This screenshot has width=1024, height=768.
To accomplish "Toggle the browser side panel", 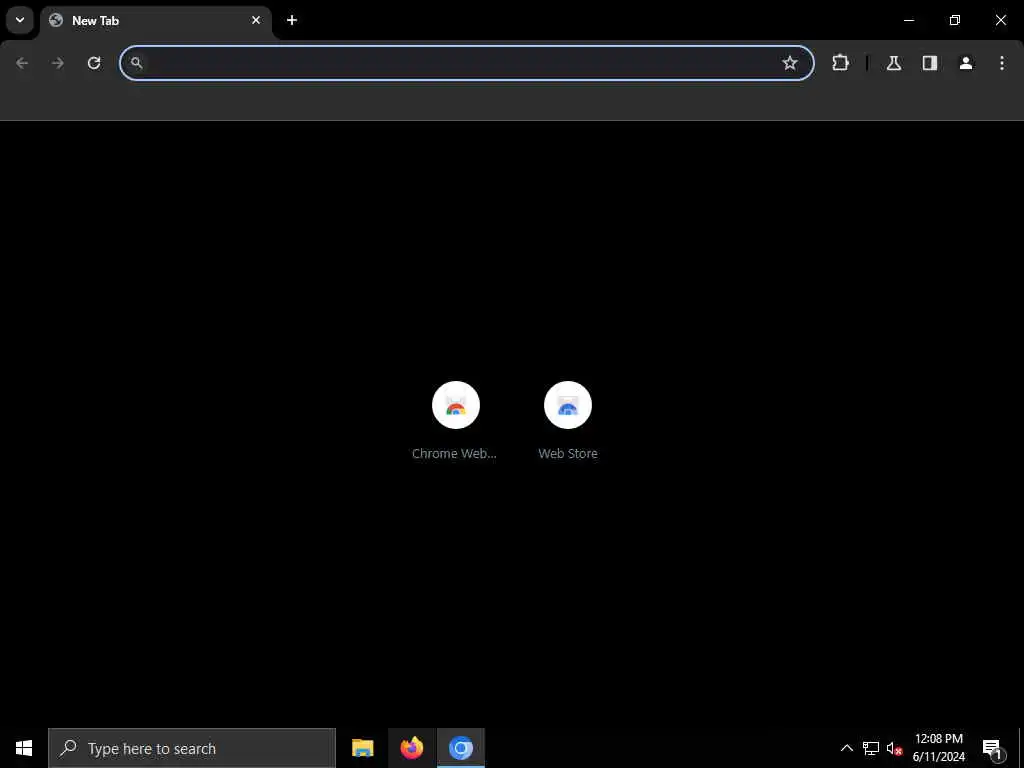I will point(930,63).
